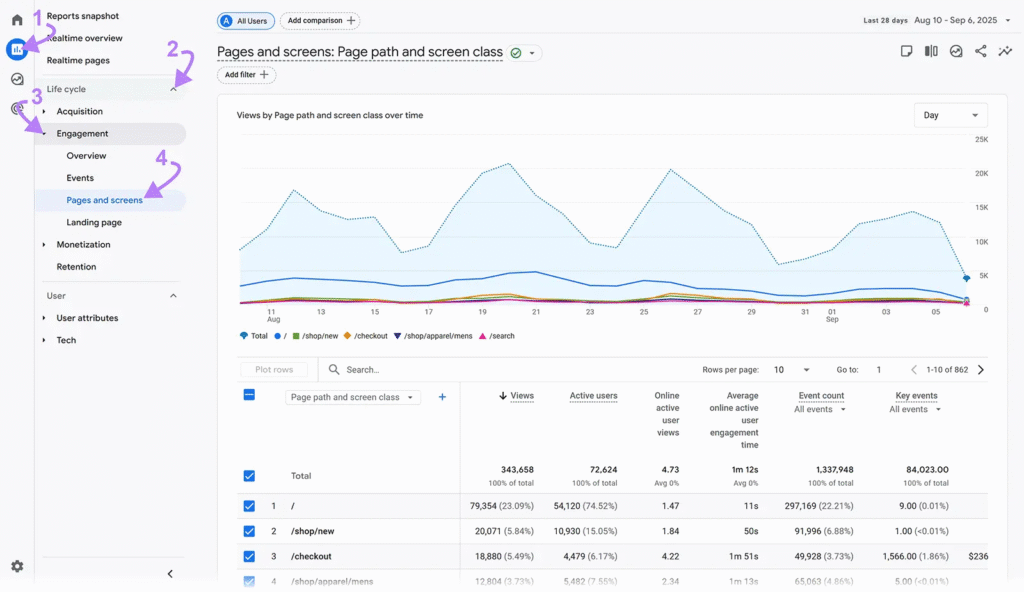This screenshot has width=1024, height=592.
Task: Open the Insights sparkline icon
Action: pos(1004,52)
